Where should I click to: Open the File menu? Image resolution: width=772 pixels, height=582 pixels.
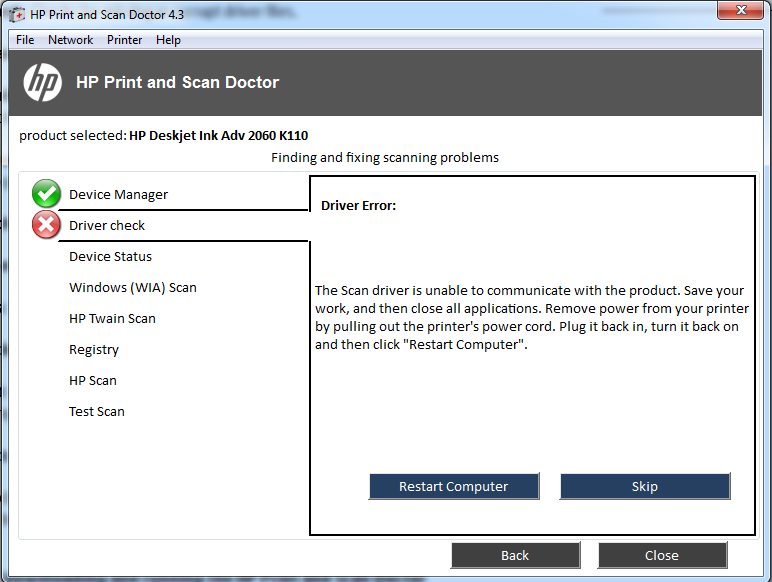pyautogui.click(x=25, y=40)
